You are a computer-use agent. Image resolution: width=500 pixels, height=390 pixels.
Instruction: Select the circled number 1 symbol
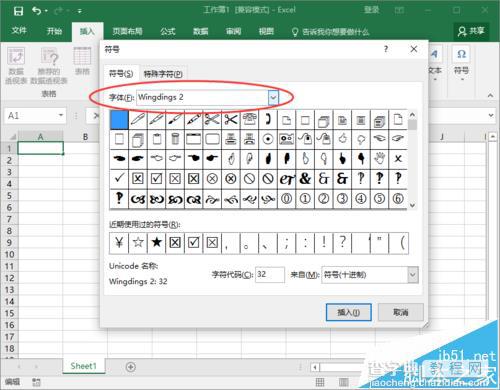tap(305, 199)
